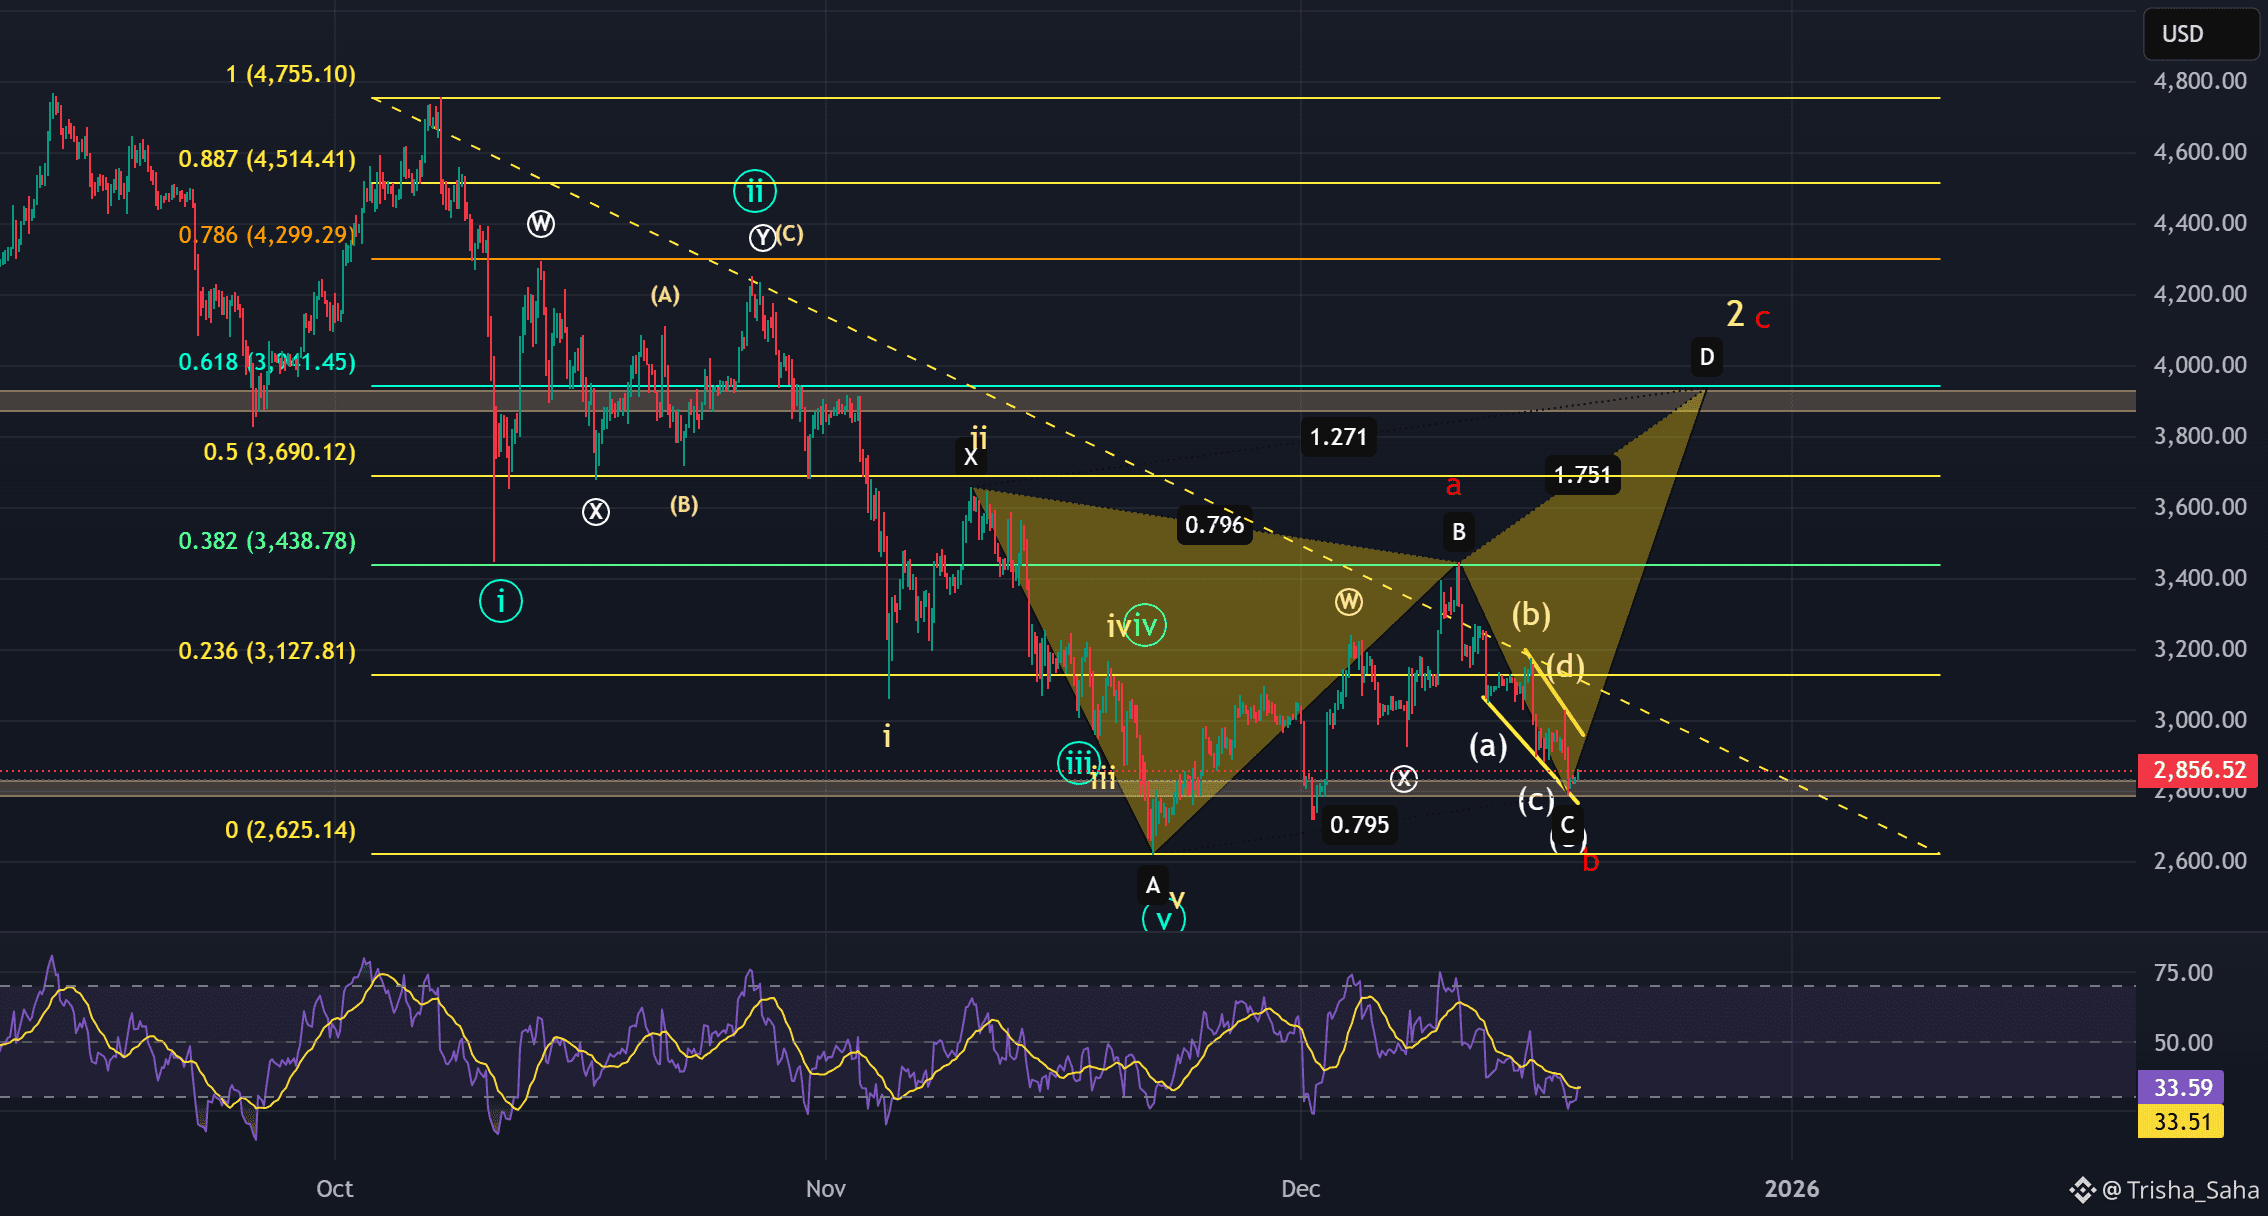Click the circled white W label near October high
2268x1216 pixels.
pos(541,224)
